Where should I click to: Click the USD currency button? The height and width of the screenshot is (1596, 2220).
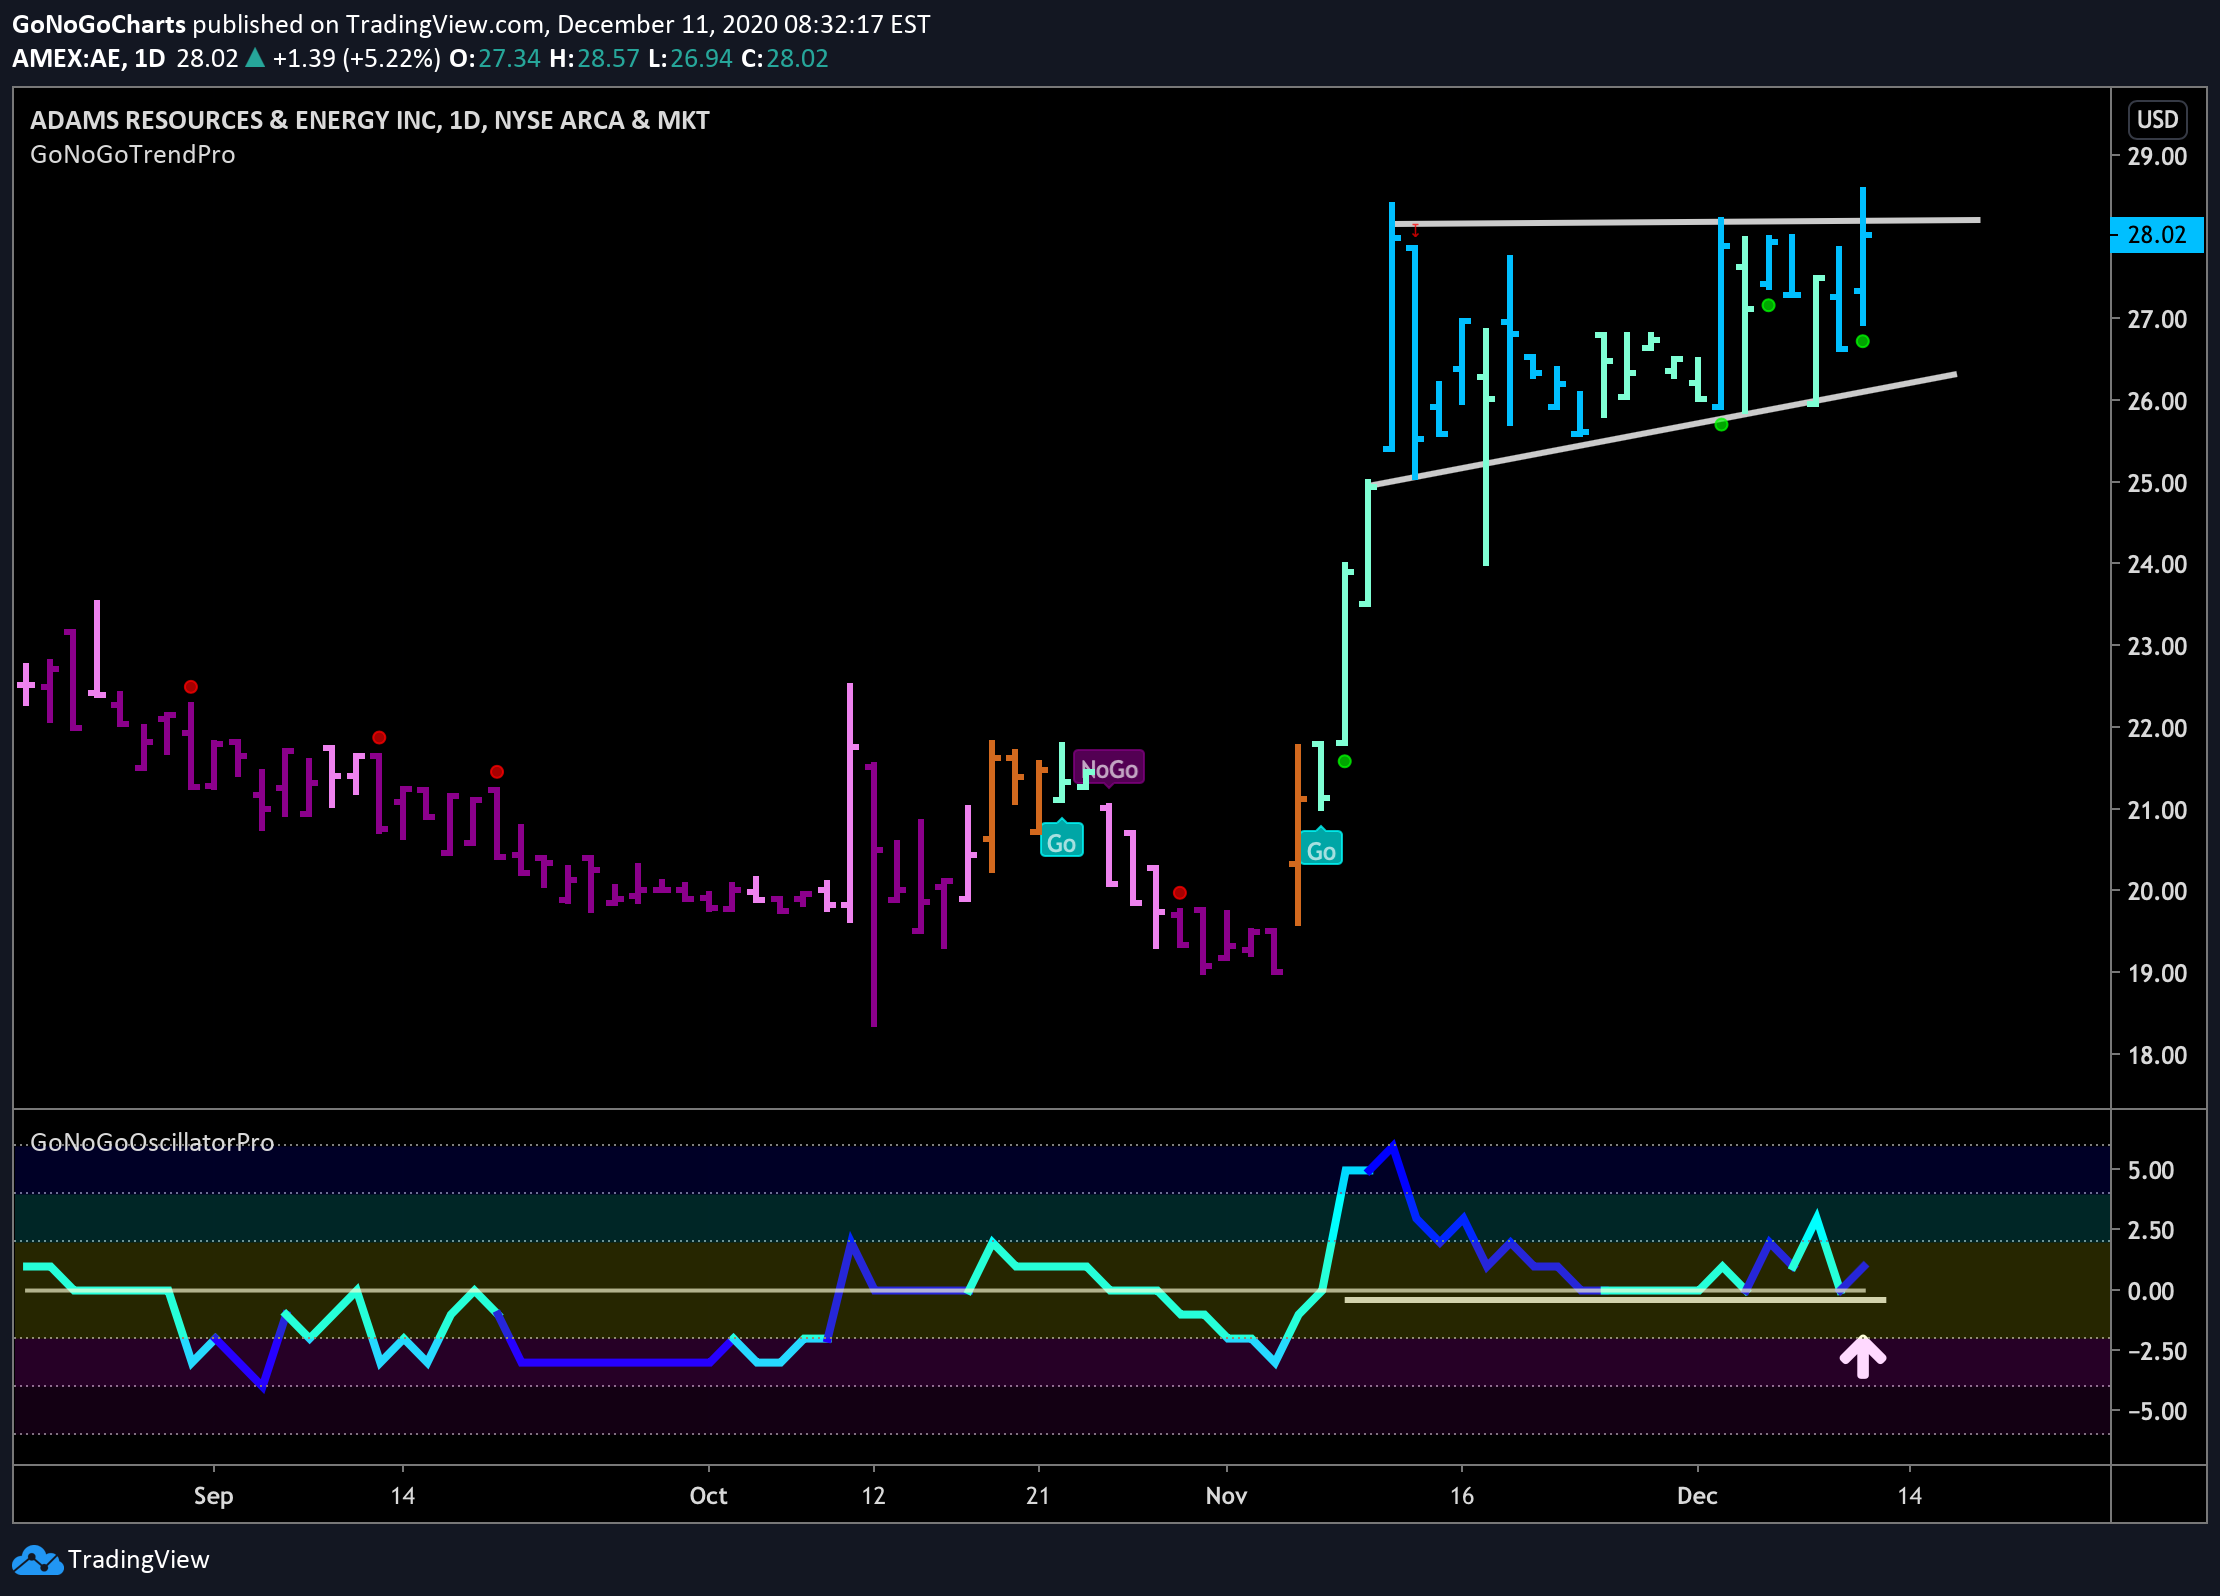click(x=2157, y=120)
